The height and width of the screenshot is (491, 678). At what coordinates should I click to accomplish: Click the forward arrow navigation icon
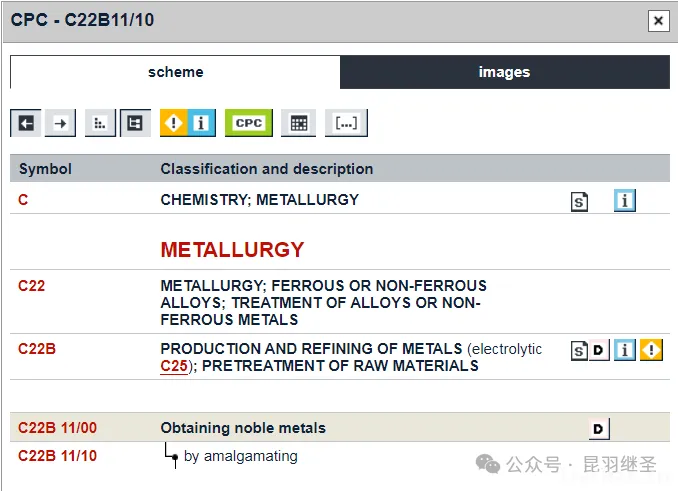pyautogui.click(x=61, y=123)
